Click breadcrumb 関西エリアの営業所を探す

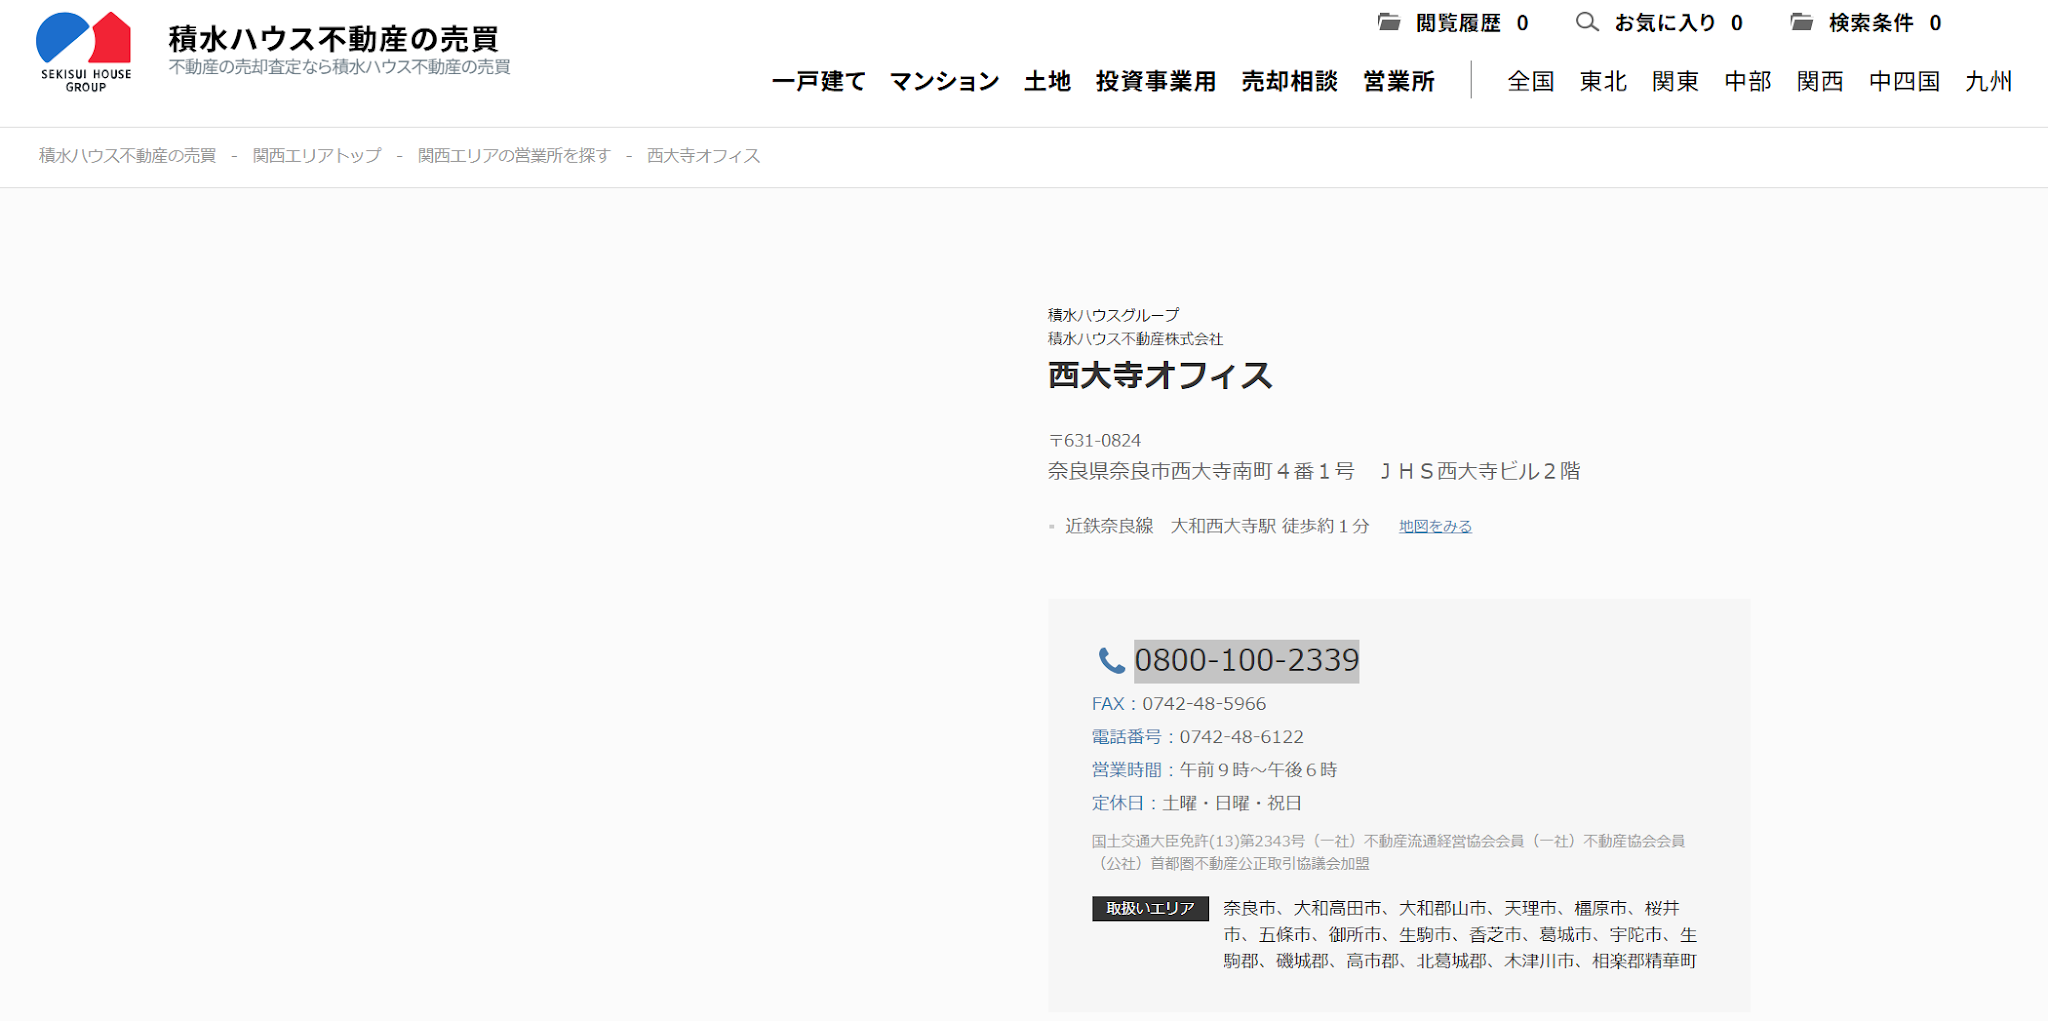514,156
